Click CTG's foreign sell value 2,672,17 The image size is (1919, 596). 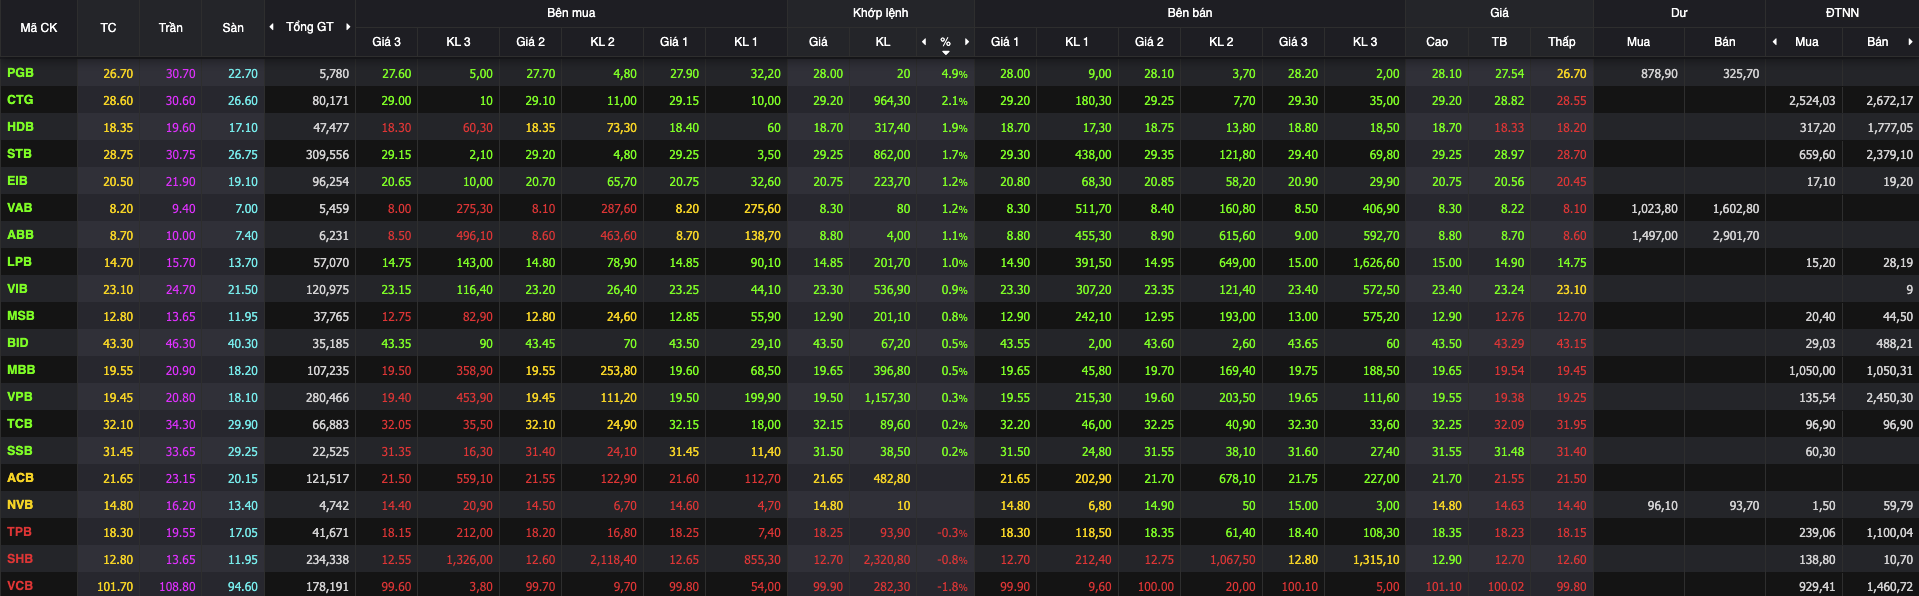pos(1889,101)
